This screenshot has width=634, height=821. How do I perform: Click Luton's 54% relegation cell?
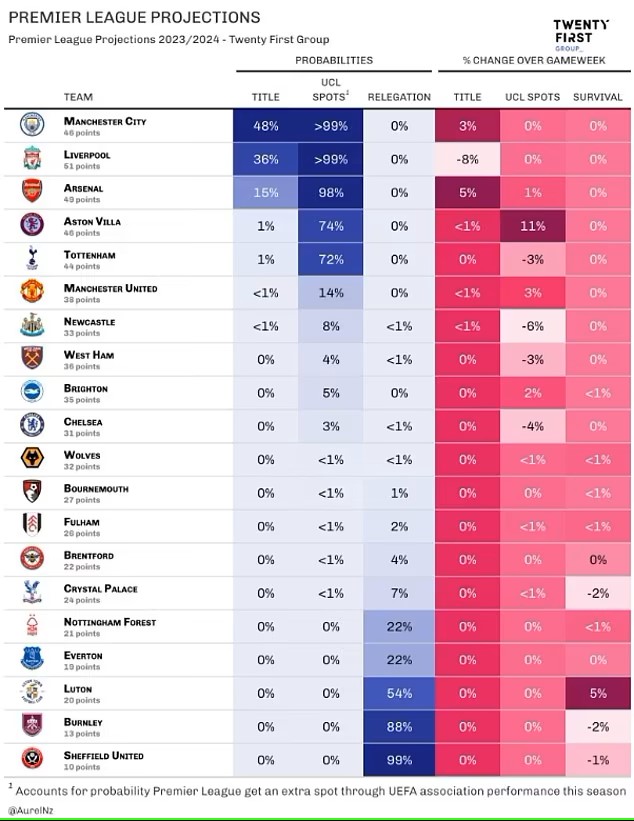click(399, 693)
